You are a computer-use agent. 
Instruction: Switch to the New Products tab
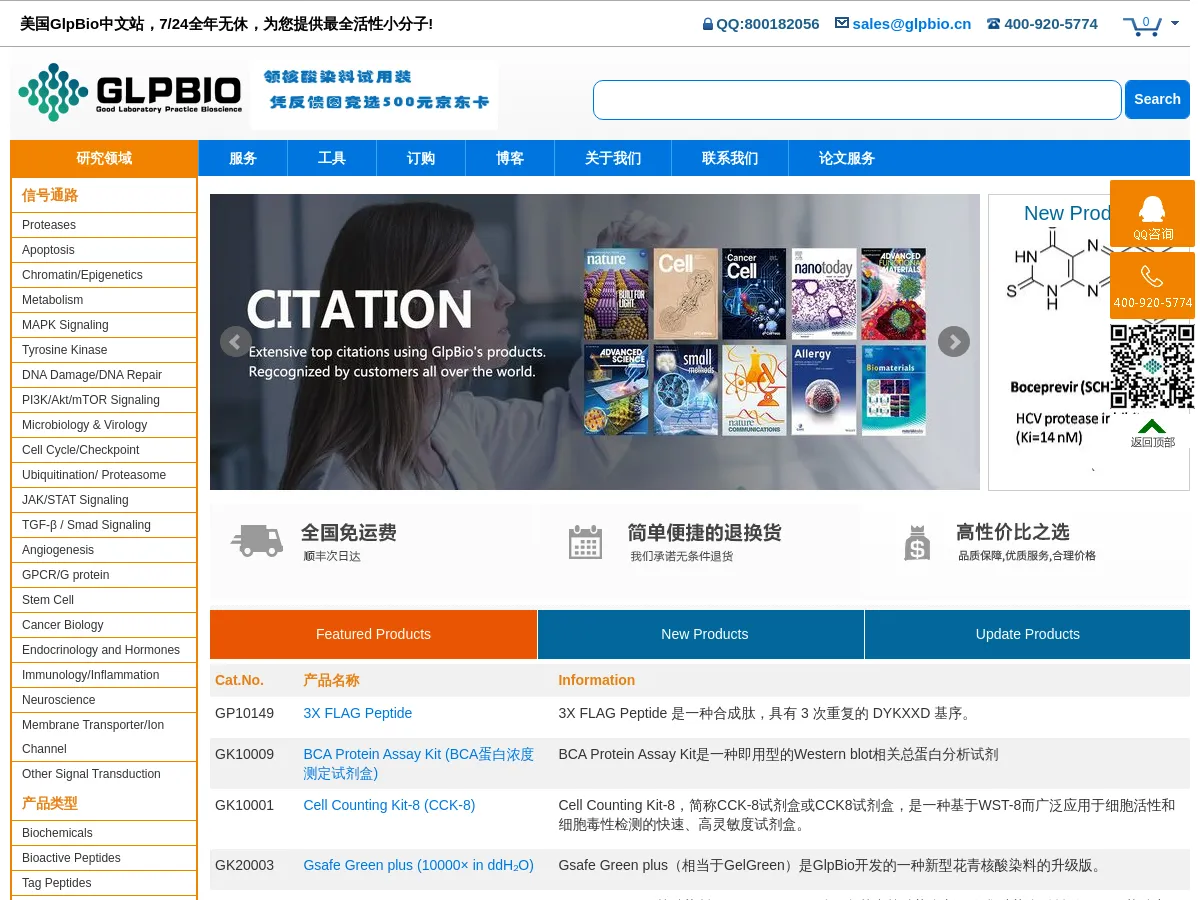(704, 634)
